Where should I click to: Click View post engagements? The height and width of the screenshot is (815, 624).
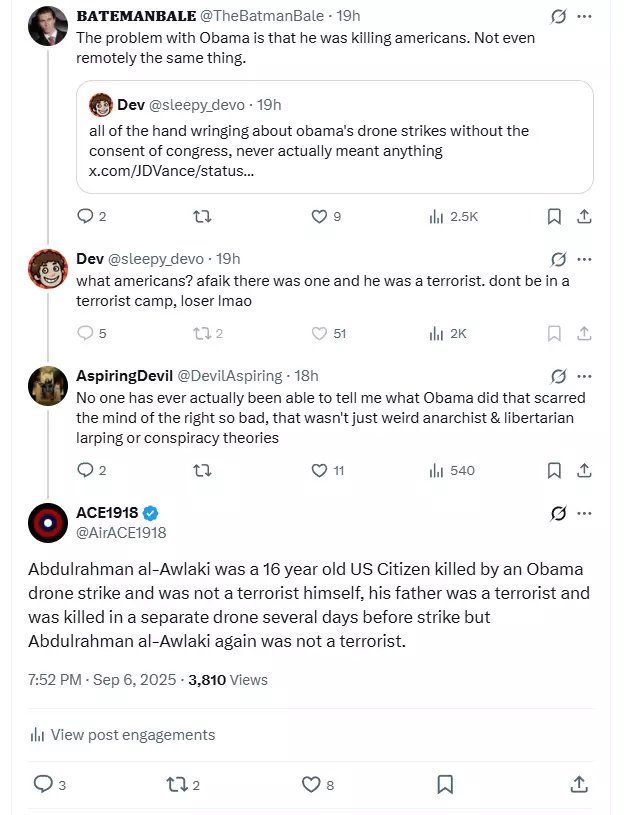123,735
